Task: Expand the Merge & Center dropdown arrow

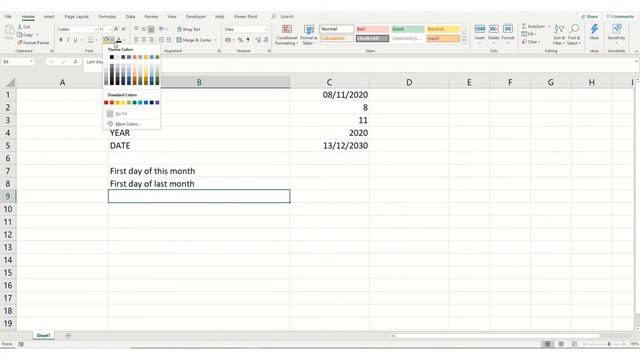Action: pos(216,40)
